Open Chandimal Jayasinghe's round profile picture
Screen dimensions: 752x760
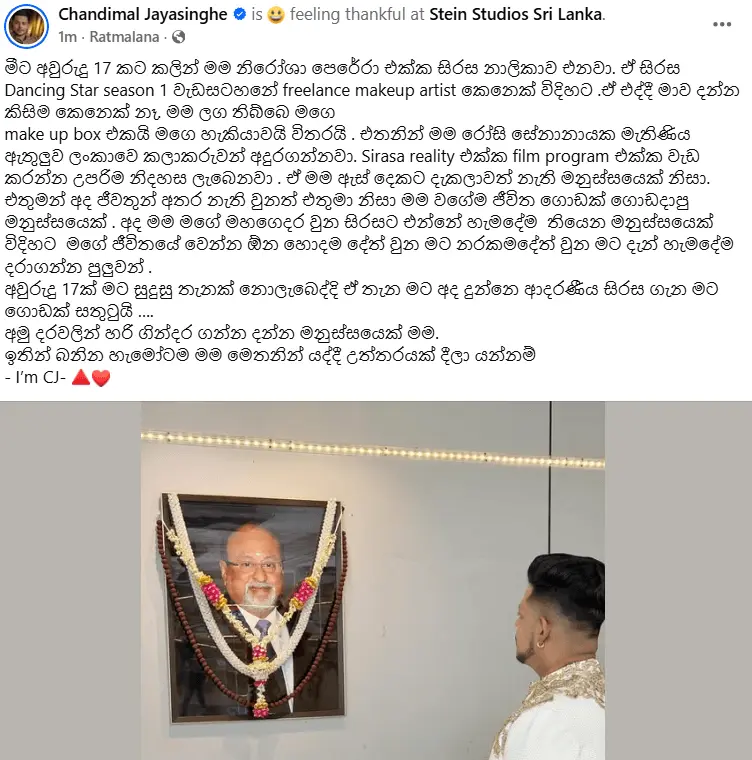click(x=26, y=26)
